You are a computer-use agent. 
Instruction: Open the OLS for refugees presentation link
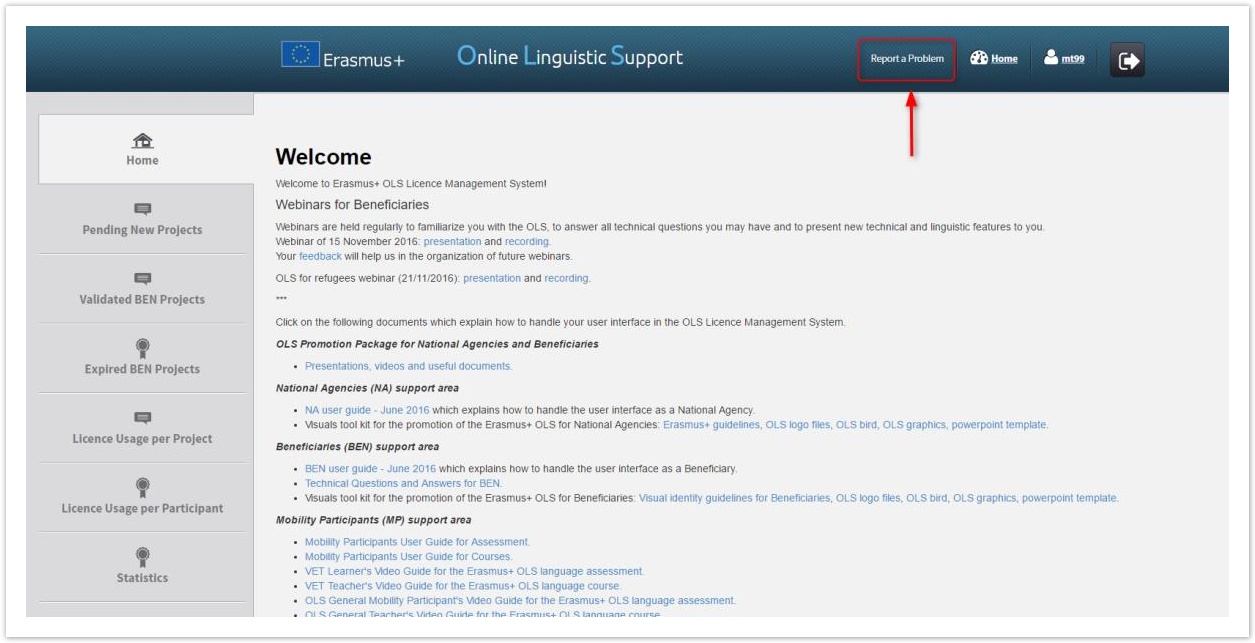pyautogui.click(x=492, y=278)
